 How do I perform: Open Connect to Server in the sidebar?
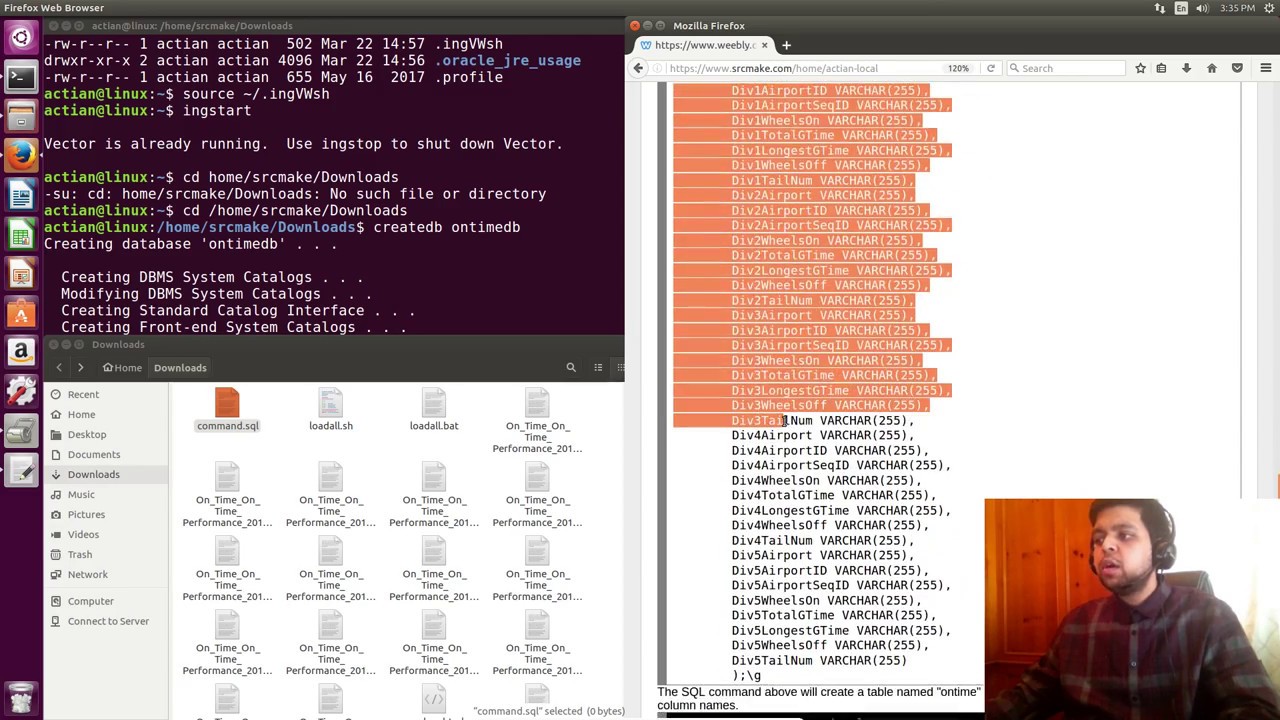(108, 621)
